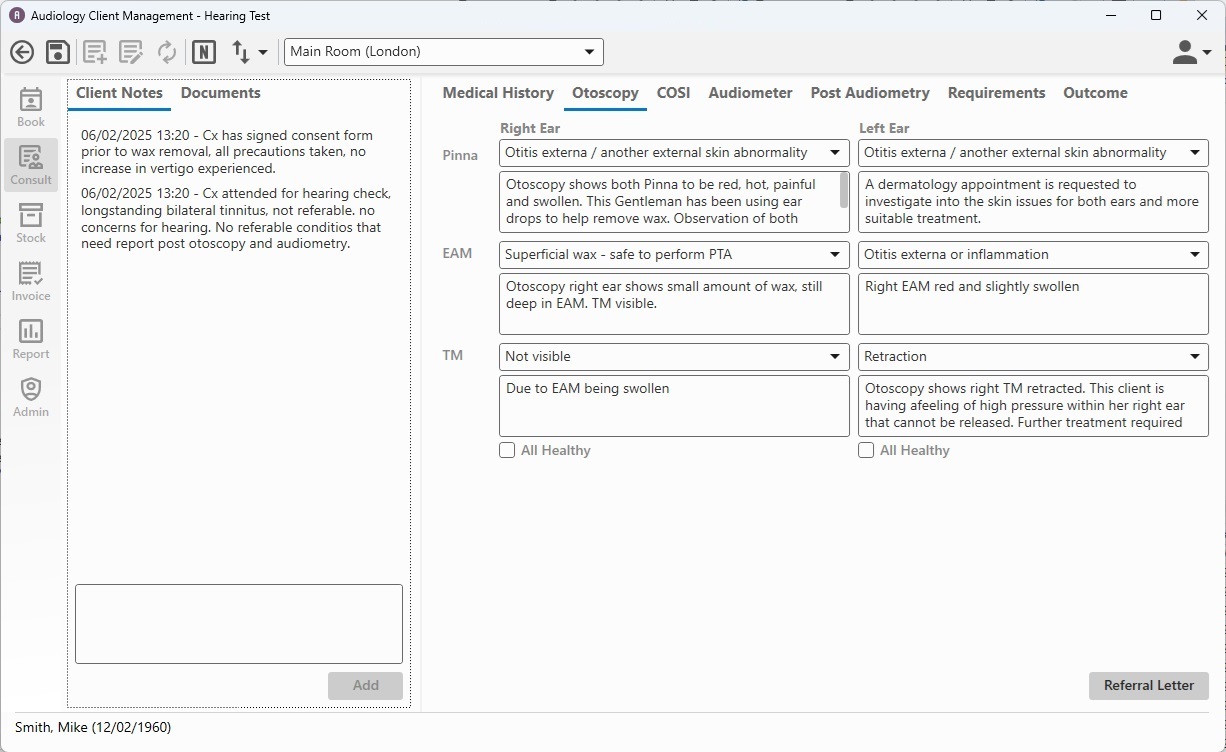Open the Invoice section

pyautogui.click(x=30, y=278)
